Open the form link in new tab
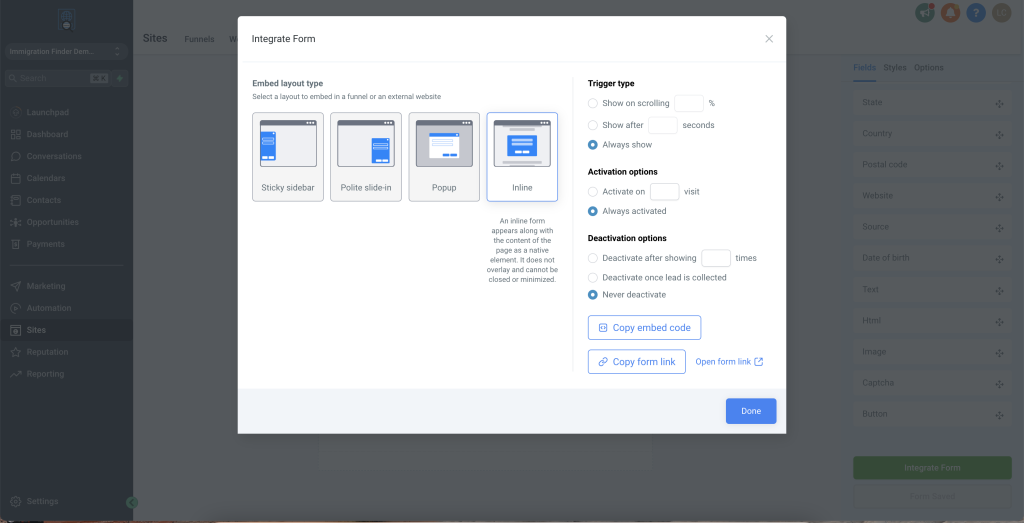The height and width of the screenshot is (523, 1024). 729,362
